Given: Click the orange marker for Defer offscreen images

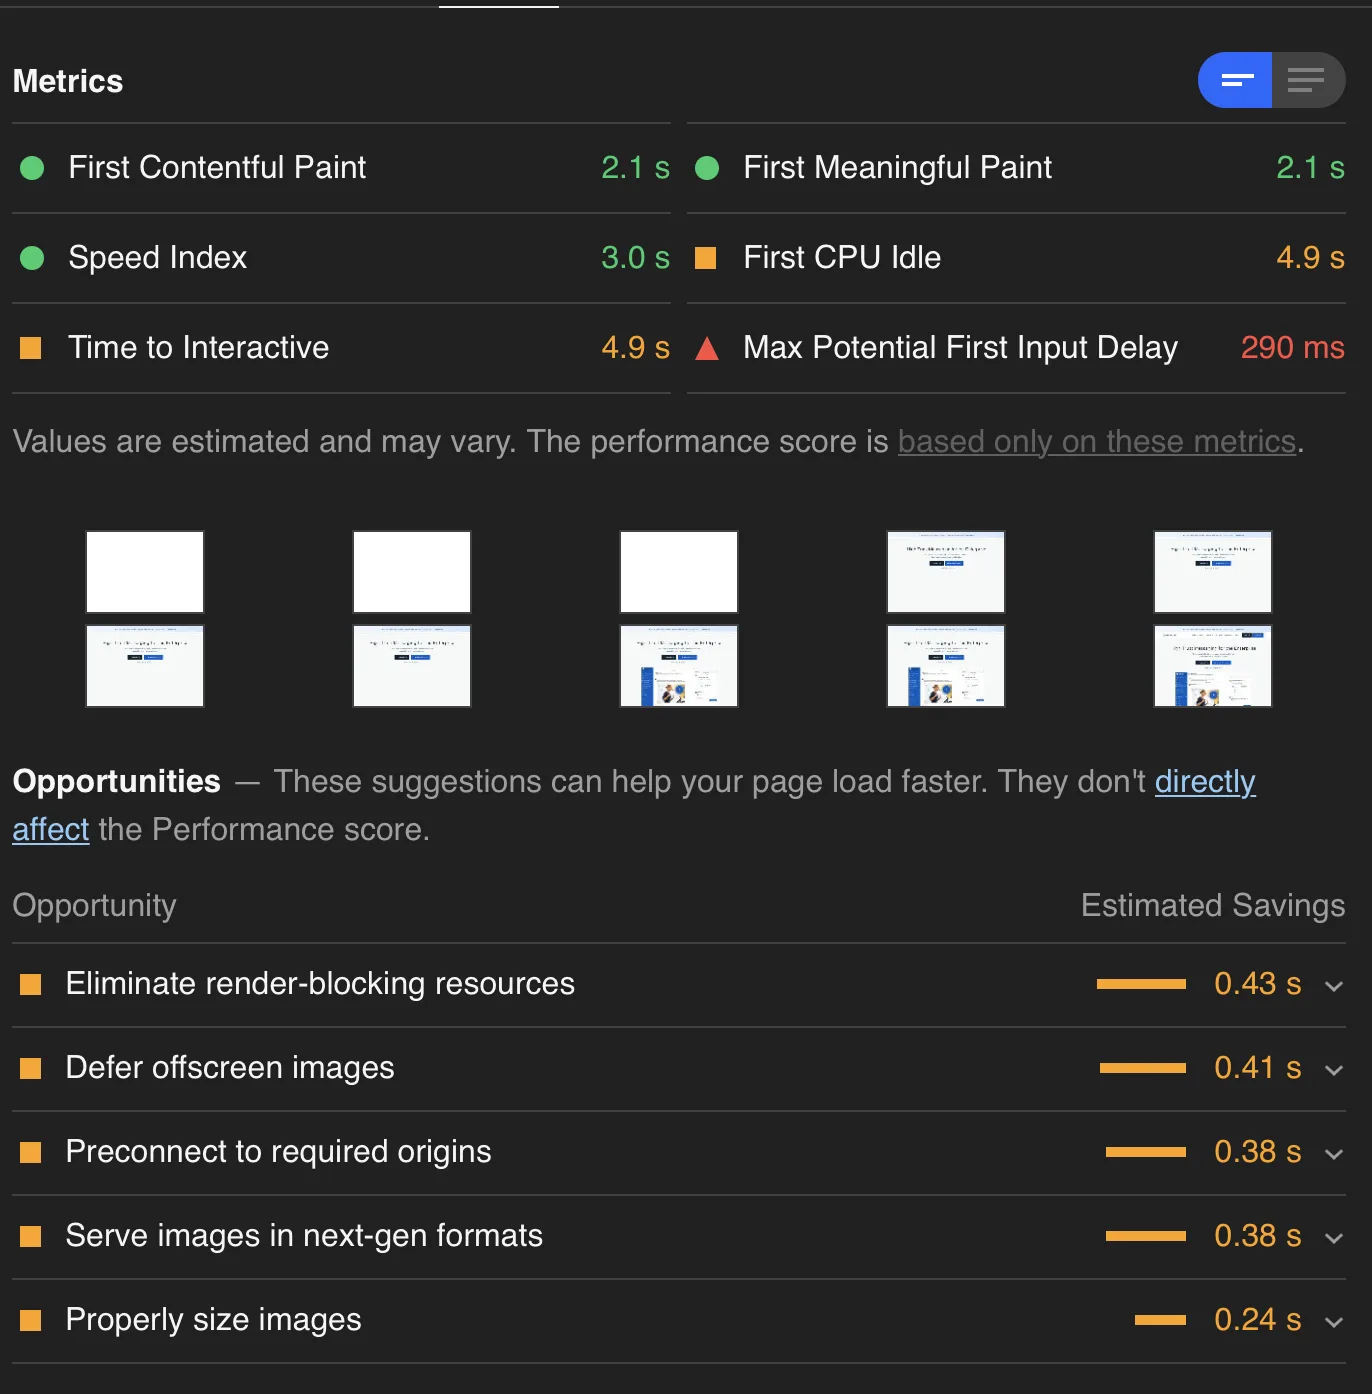Looking at the screenshot, I should (x=31, y=1069).
